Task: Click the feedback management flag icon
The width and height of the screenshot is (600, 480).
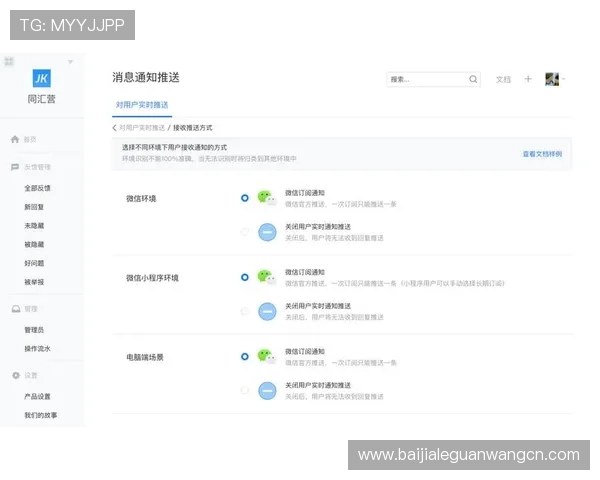Action: [15, 167]
